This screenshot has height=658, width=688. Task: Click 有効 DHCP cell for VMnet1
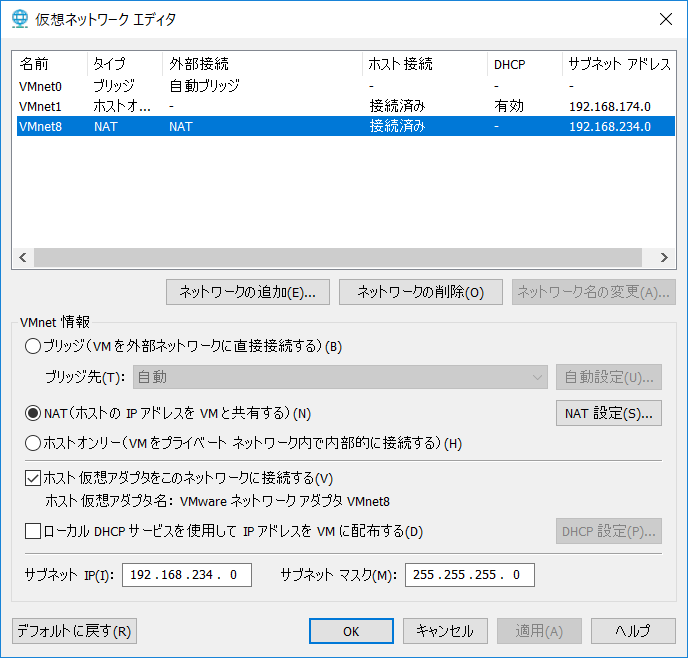(x=509, y=106)
